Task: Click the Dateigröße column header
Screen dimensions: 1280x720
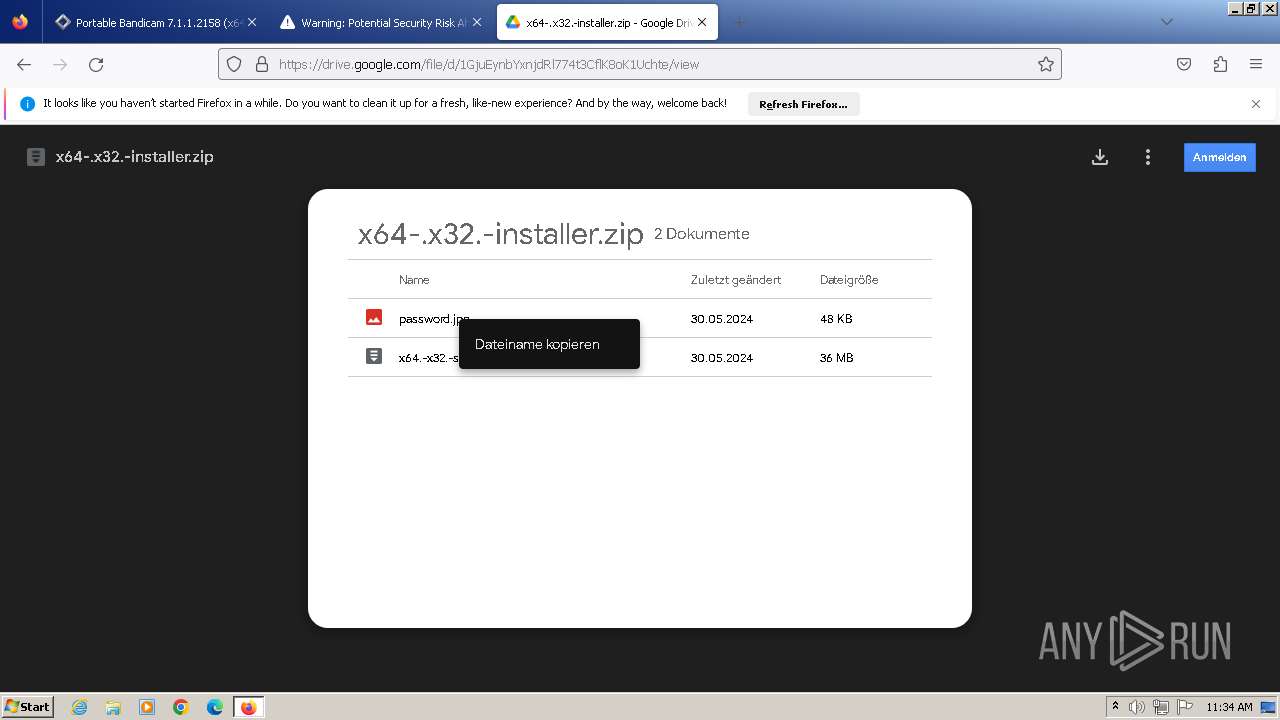Action: click(849, 280)
